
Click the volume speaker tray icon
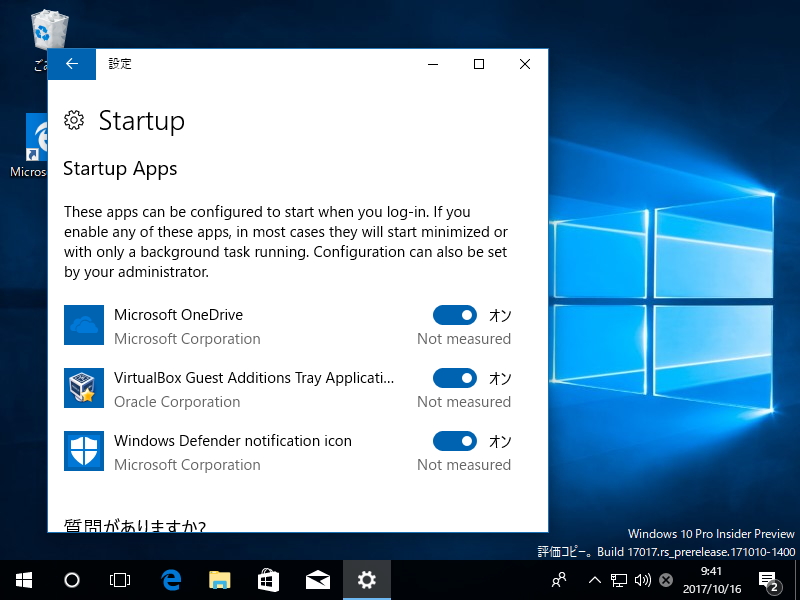643,580
